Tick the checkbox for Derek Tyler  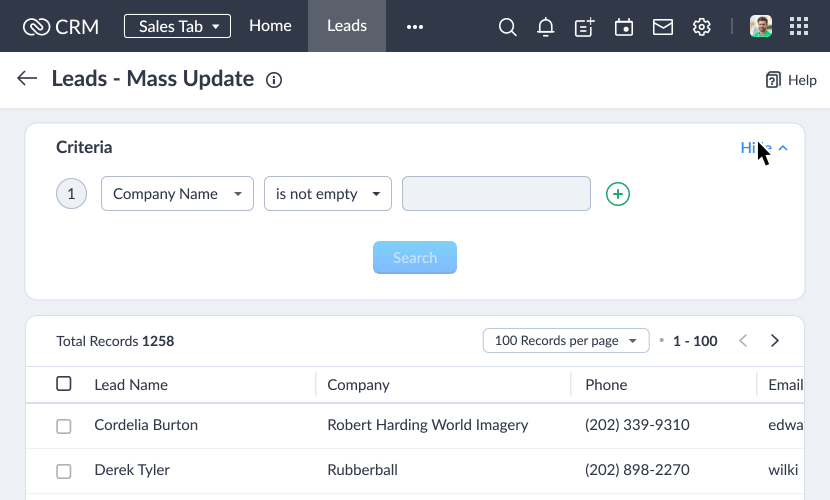tap(64, 471)
